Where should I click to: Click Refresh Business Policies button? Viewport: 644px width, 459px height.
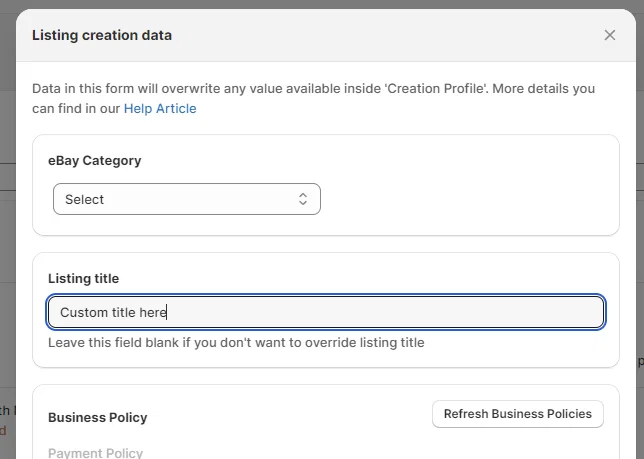[x=518, y=414]
